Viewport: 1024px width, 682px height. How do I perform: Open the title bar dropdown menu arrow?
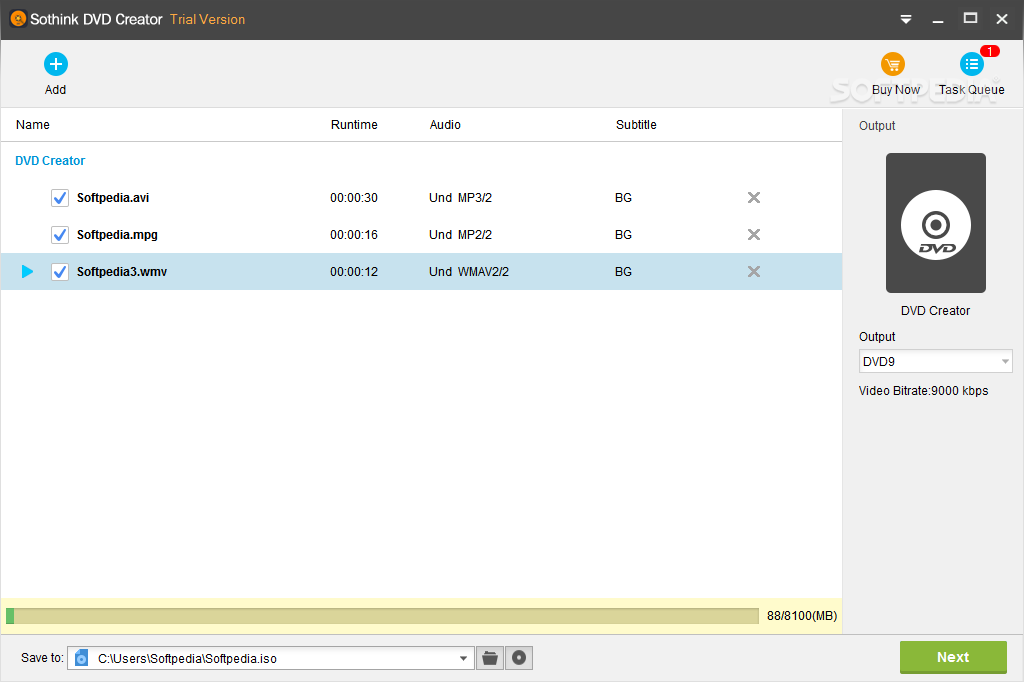(x=906, y=20)
